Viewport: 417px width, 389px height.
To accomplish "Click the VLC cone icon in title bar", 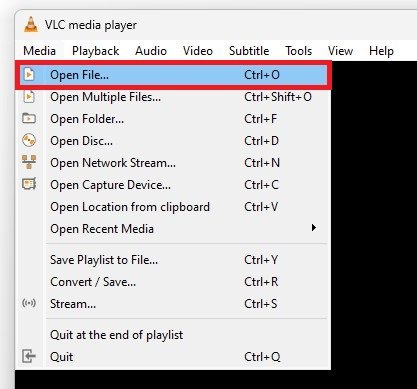I will [31, 25].
